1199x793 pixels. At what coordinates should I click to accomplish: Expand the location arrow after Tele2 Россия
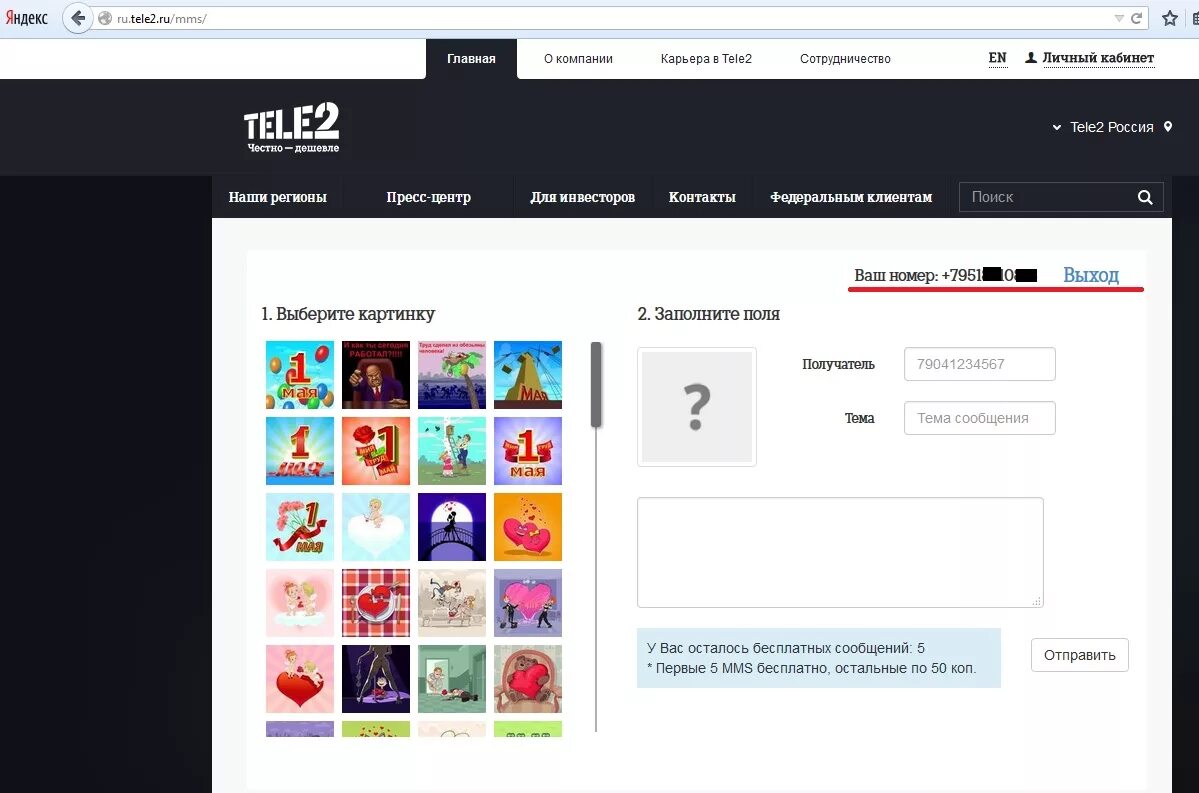tap(1055, 127)
